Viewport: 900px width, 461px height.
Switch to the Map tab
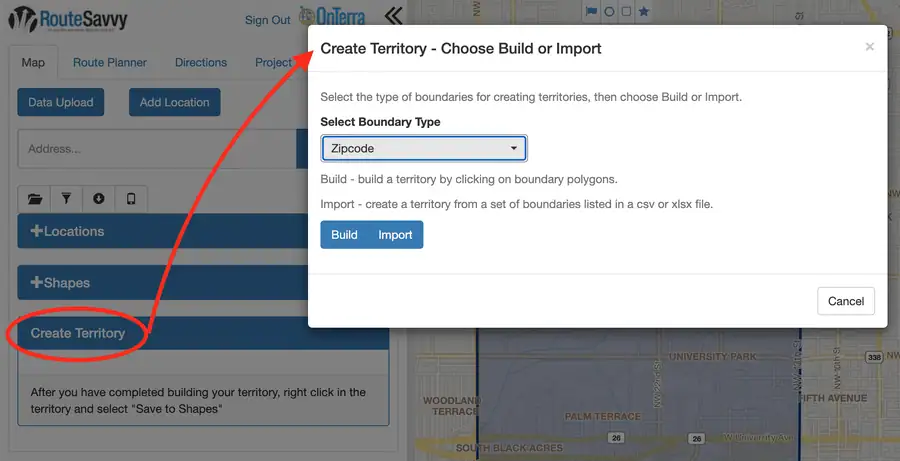pos(33,63)
